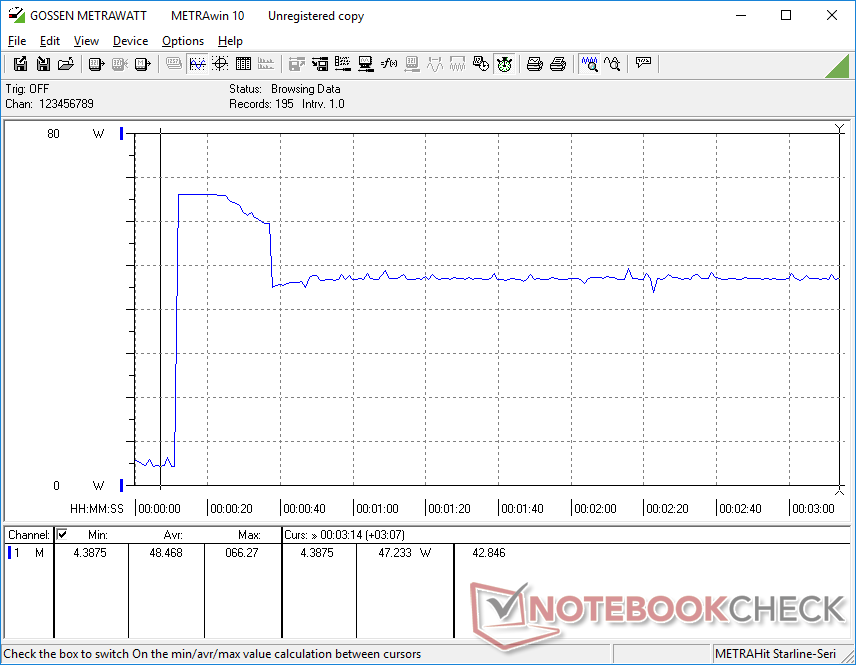856x665 pixels.
Task: Click the blue Y-axis marker at 80 W
Action: click(x=122, y=134)
